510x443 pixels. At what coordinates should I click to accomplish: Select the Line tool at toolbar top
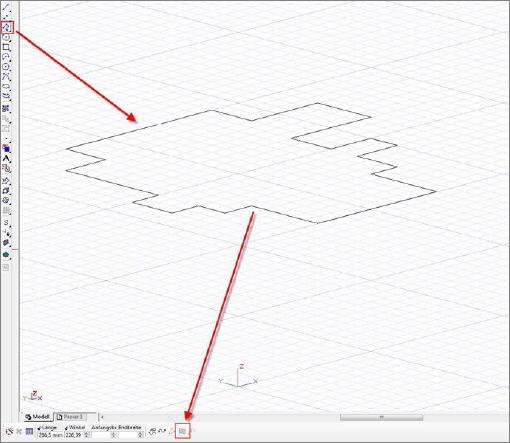(6, 7)
